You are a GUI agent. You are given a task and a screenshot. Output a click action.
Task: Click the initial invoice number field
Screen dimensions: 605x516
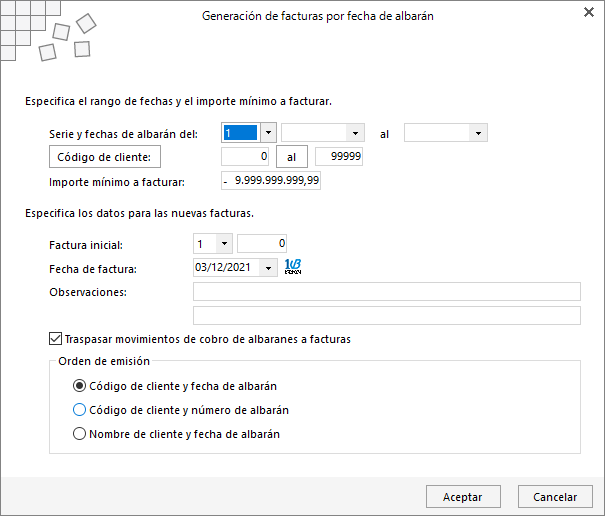tap(262, 244)
